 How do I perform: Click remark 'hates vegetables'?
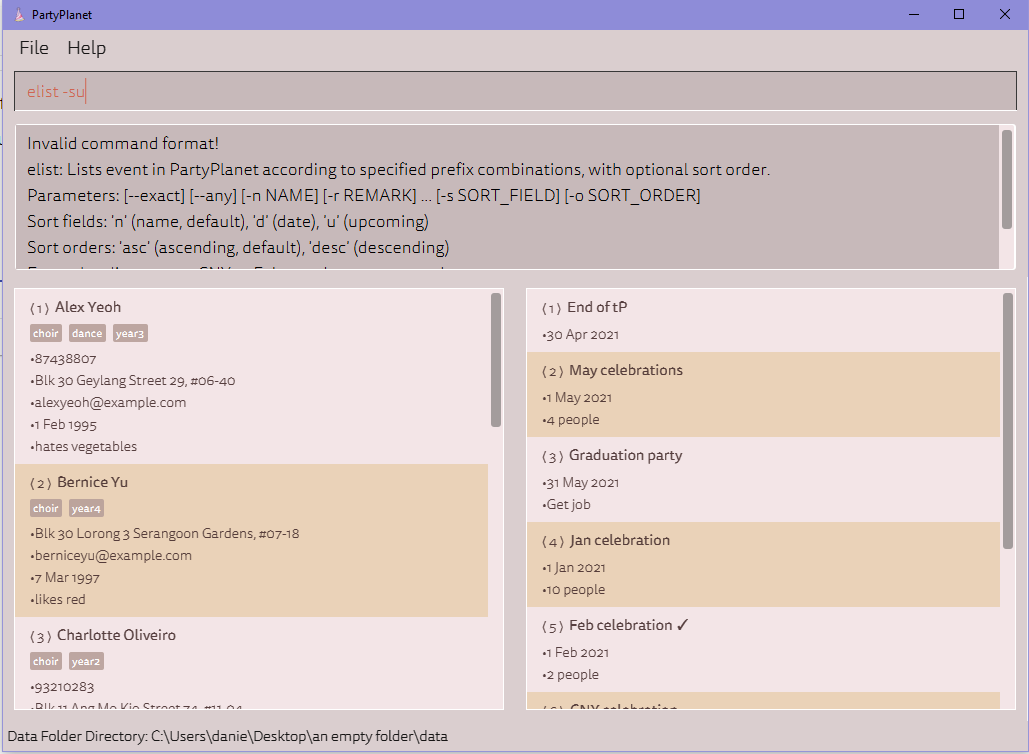pos(84,446)
